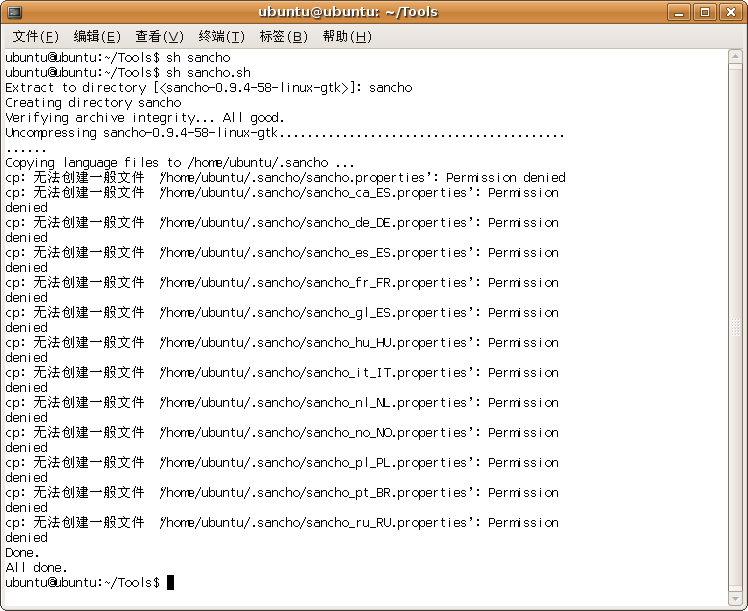Click the 'Done.' output line
748x611 pixels.
[x=22, y=553]
